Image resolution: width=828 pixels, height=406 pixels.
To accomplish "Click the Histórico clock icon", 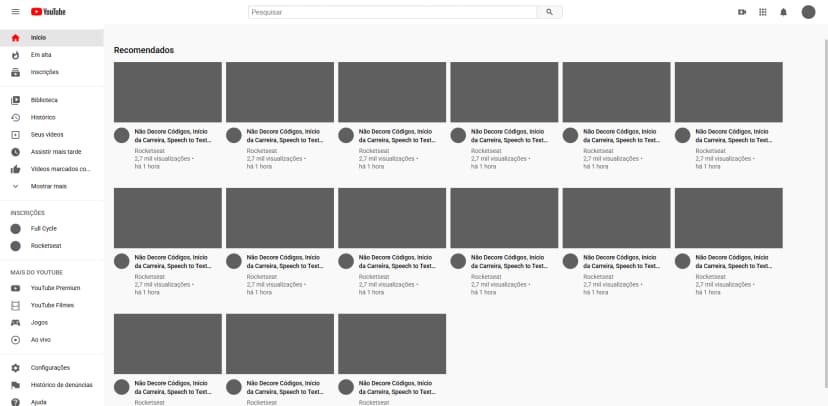I will click(15, 118).
